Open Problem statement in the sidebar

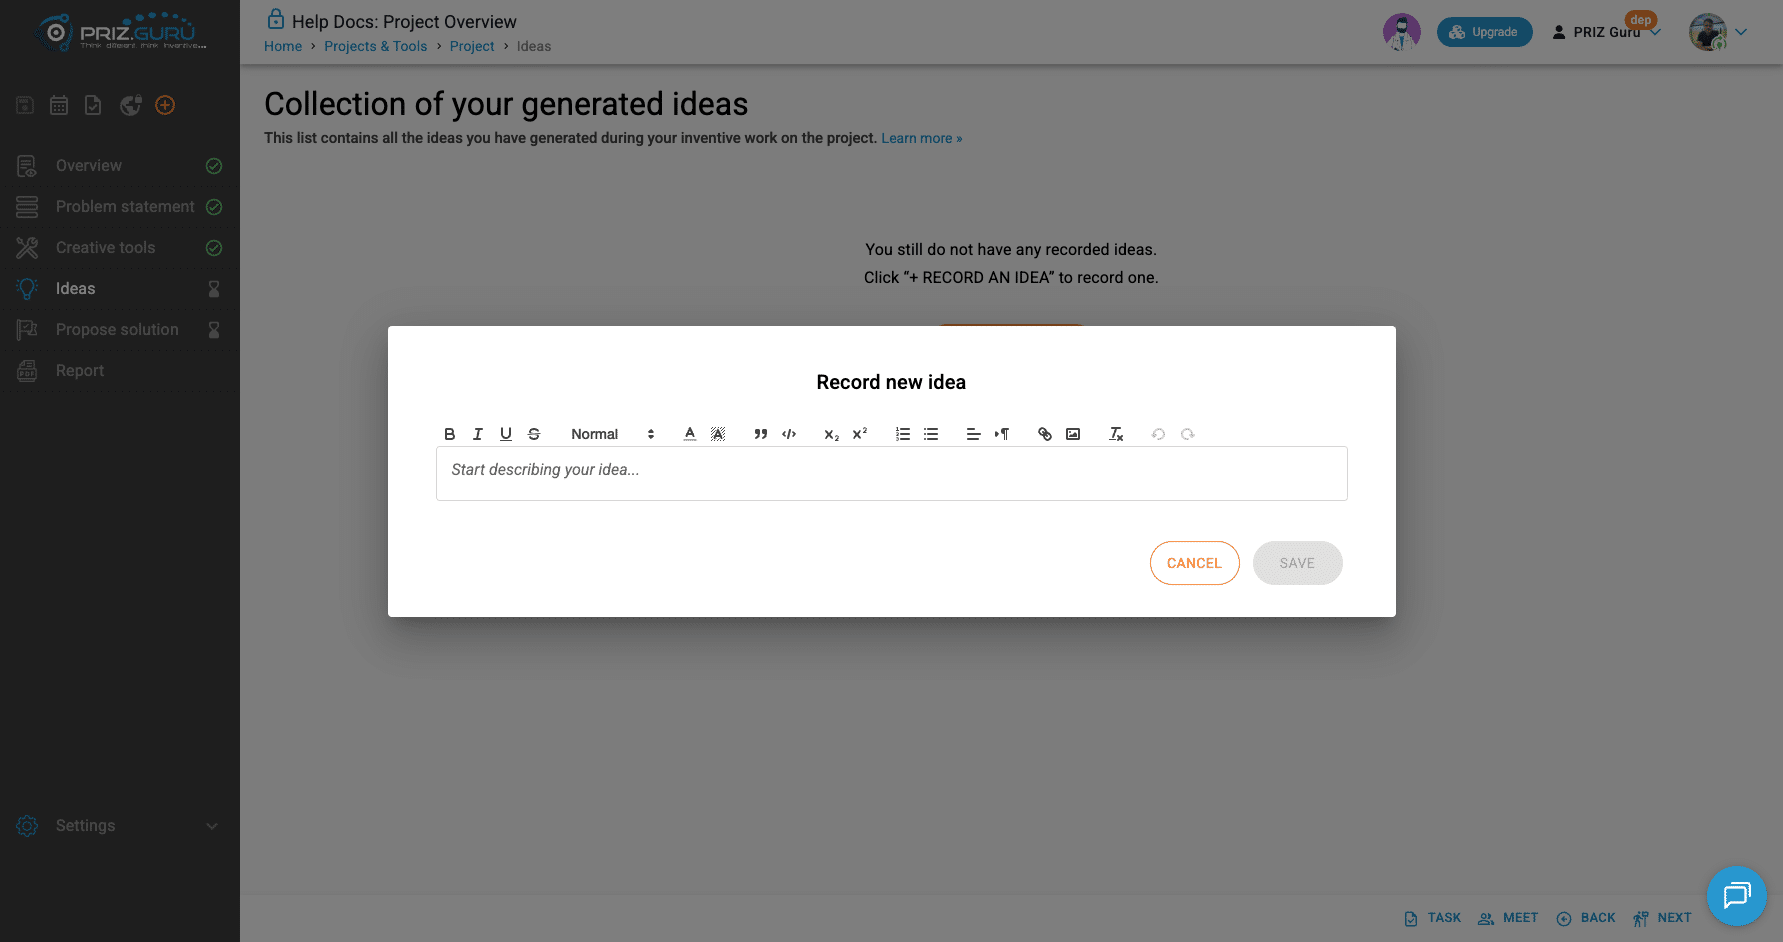pyautogui.click(x=120, y=207)
